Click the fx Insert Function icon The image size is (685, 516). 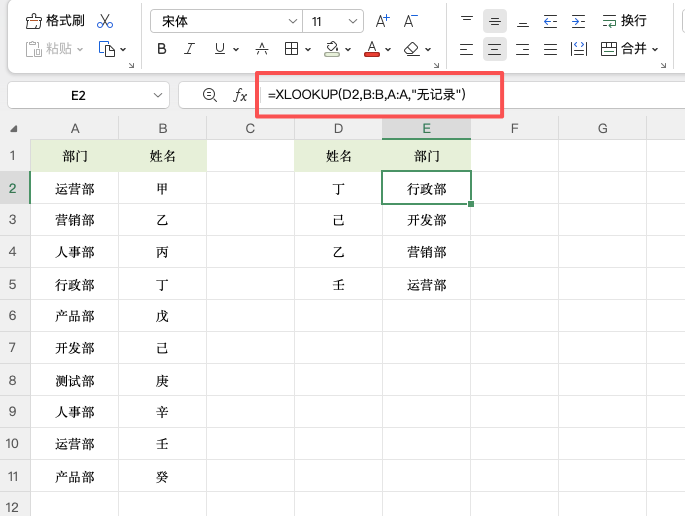tap(240, 95)
